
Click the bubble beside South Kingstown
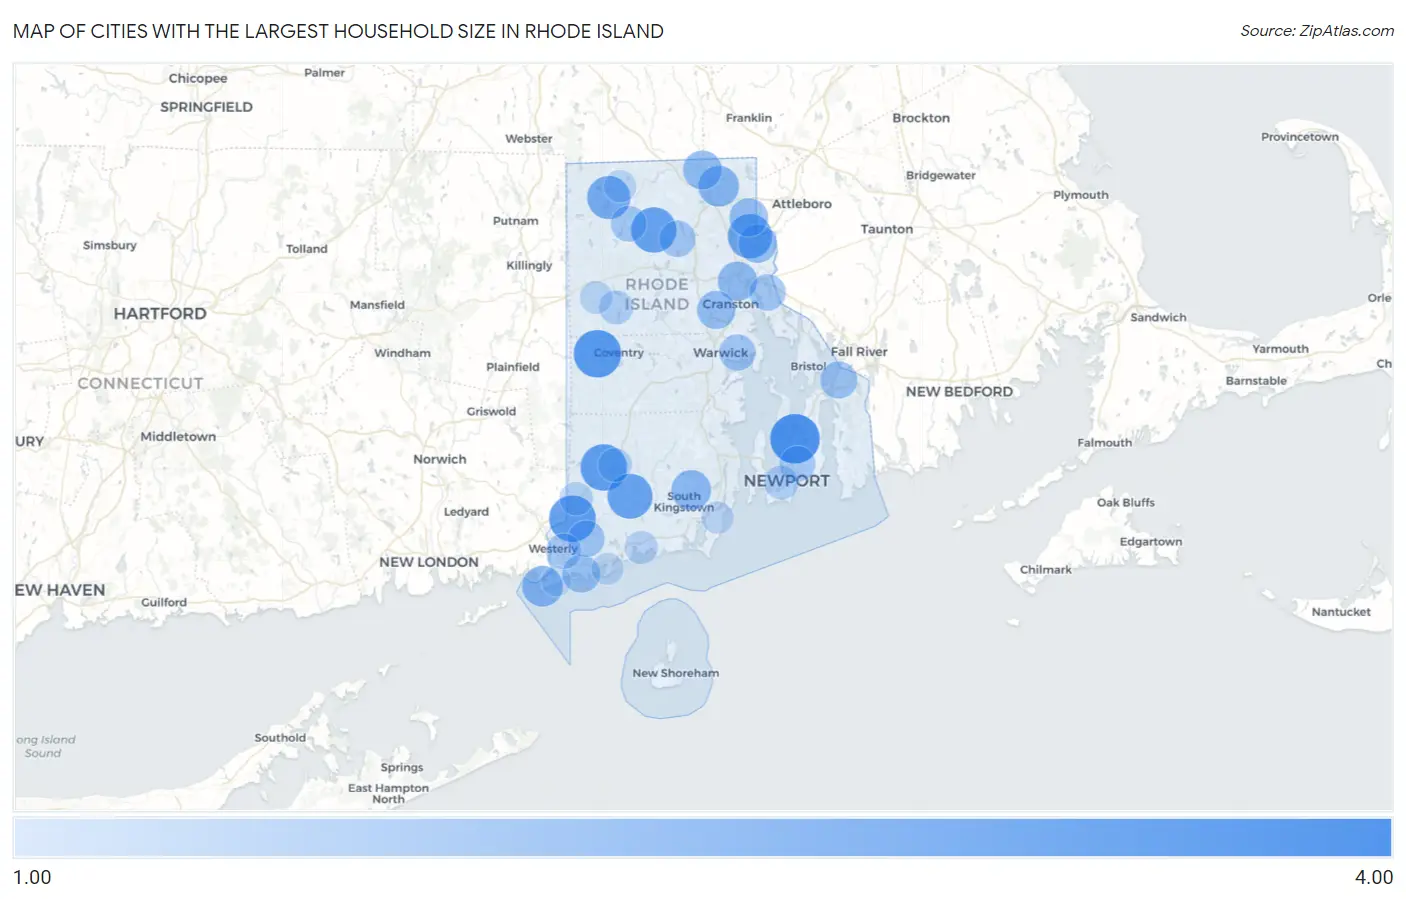tap(690, 490)
